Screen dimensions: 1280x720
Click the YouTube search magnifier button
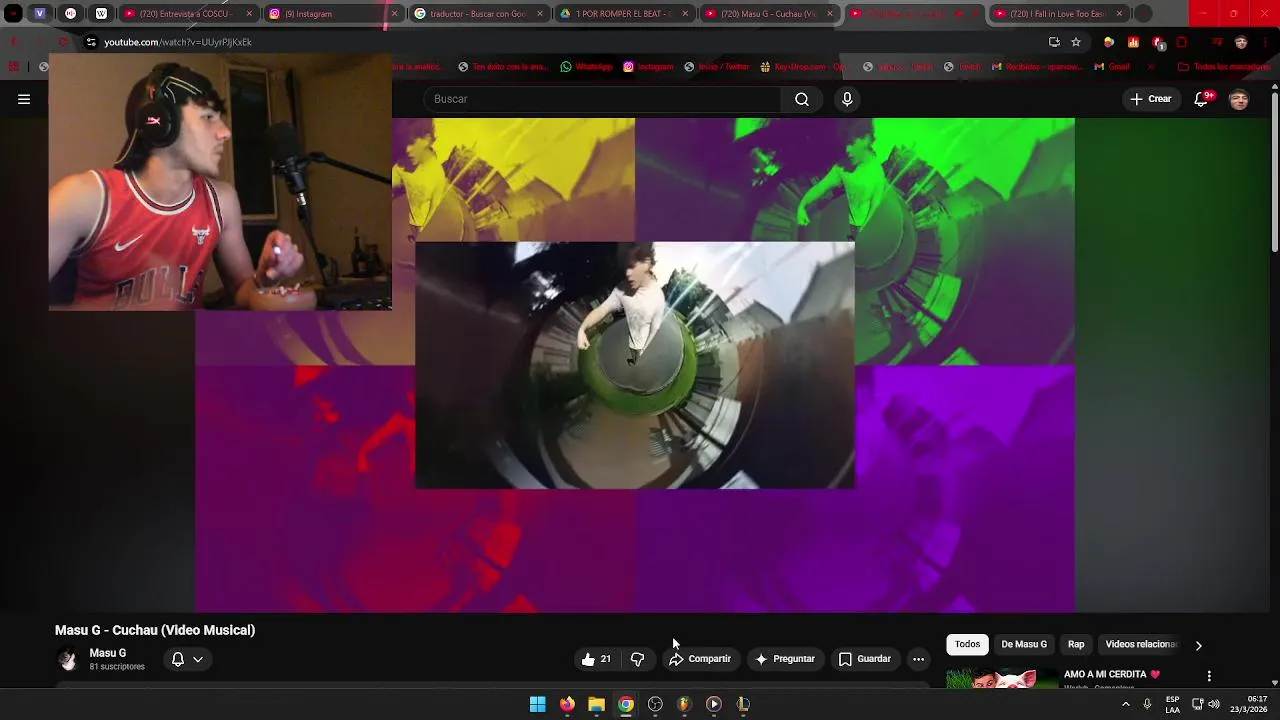pyautogui.click(x=802, y=99)
